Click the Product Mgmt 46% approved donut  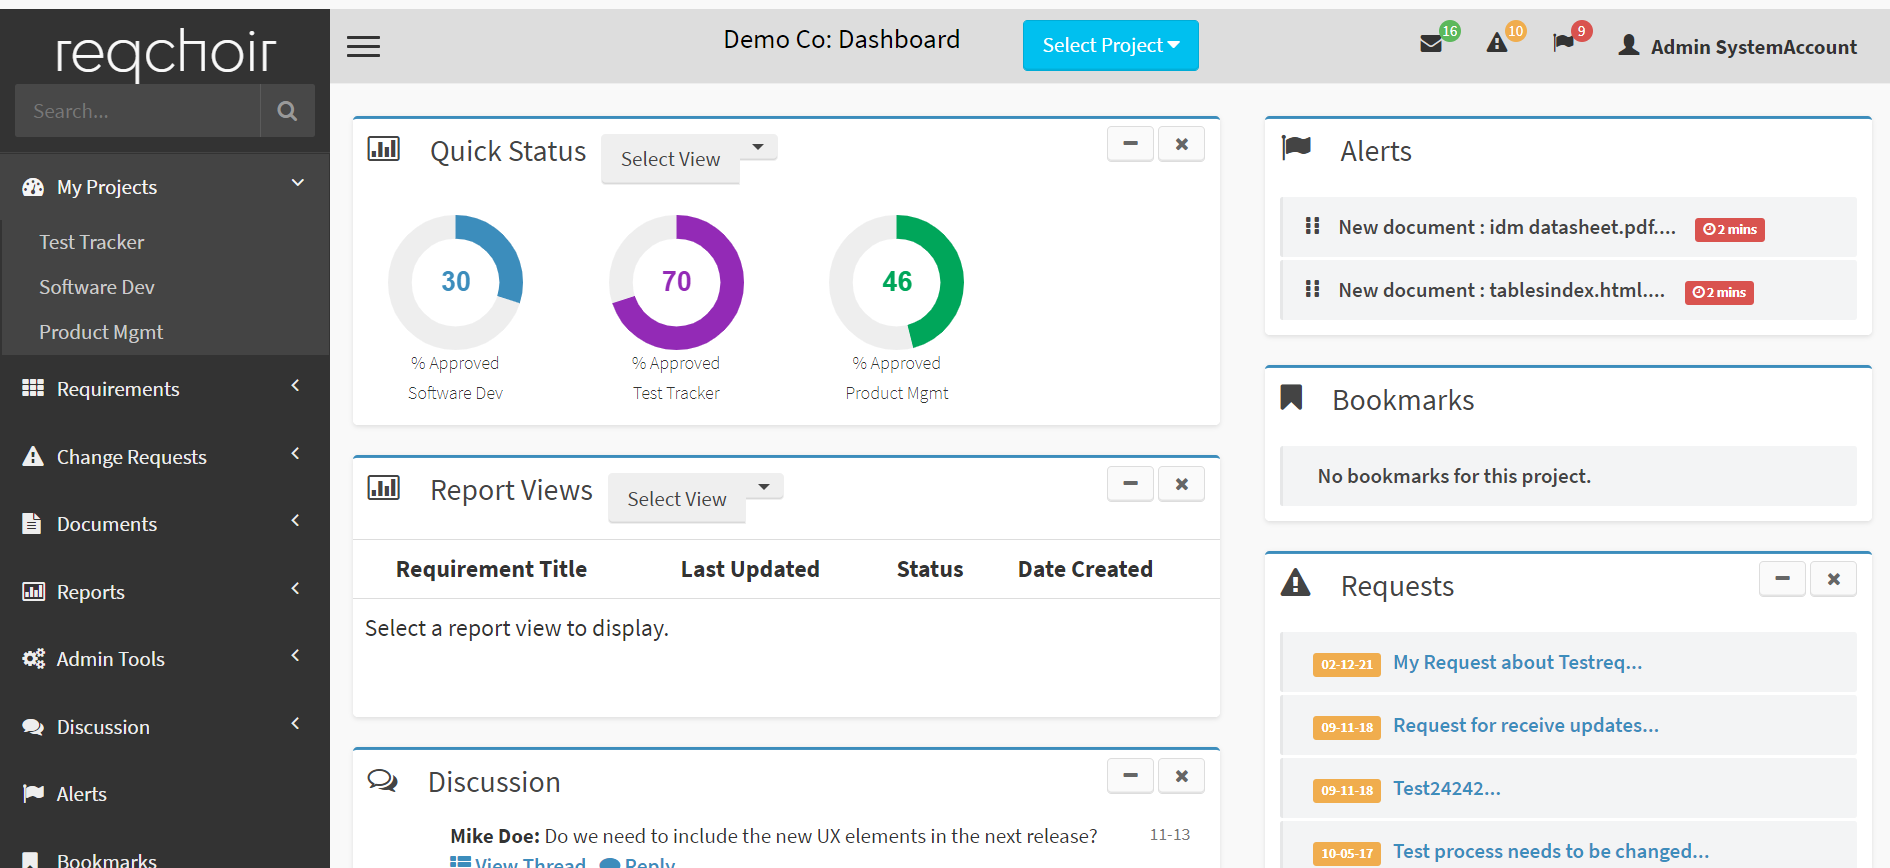click(x=897, y=282)
